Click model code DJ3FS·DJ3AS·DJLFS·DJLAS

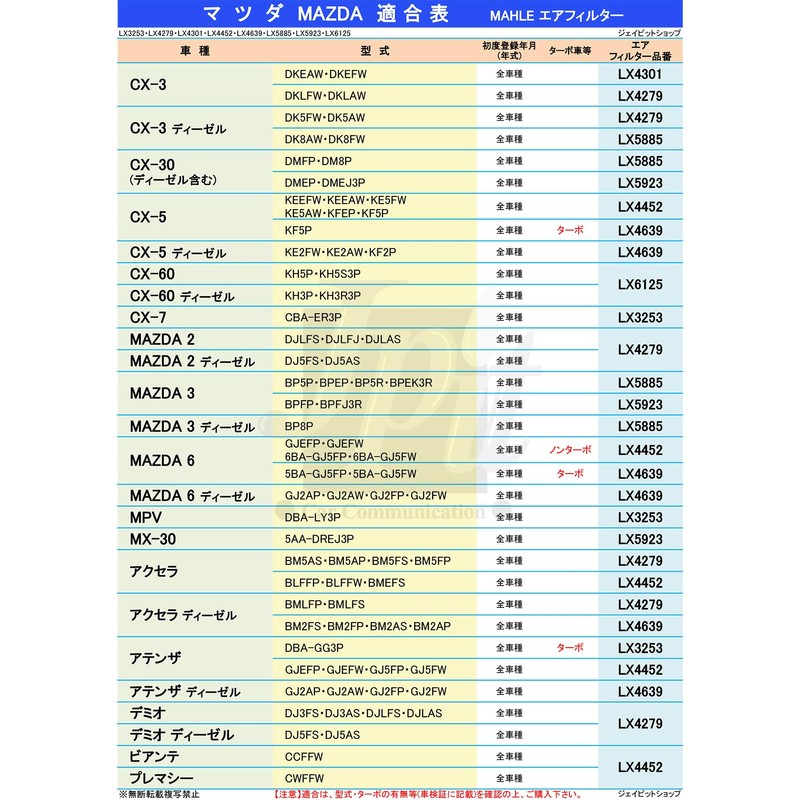click(x=363, y=713)
